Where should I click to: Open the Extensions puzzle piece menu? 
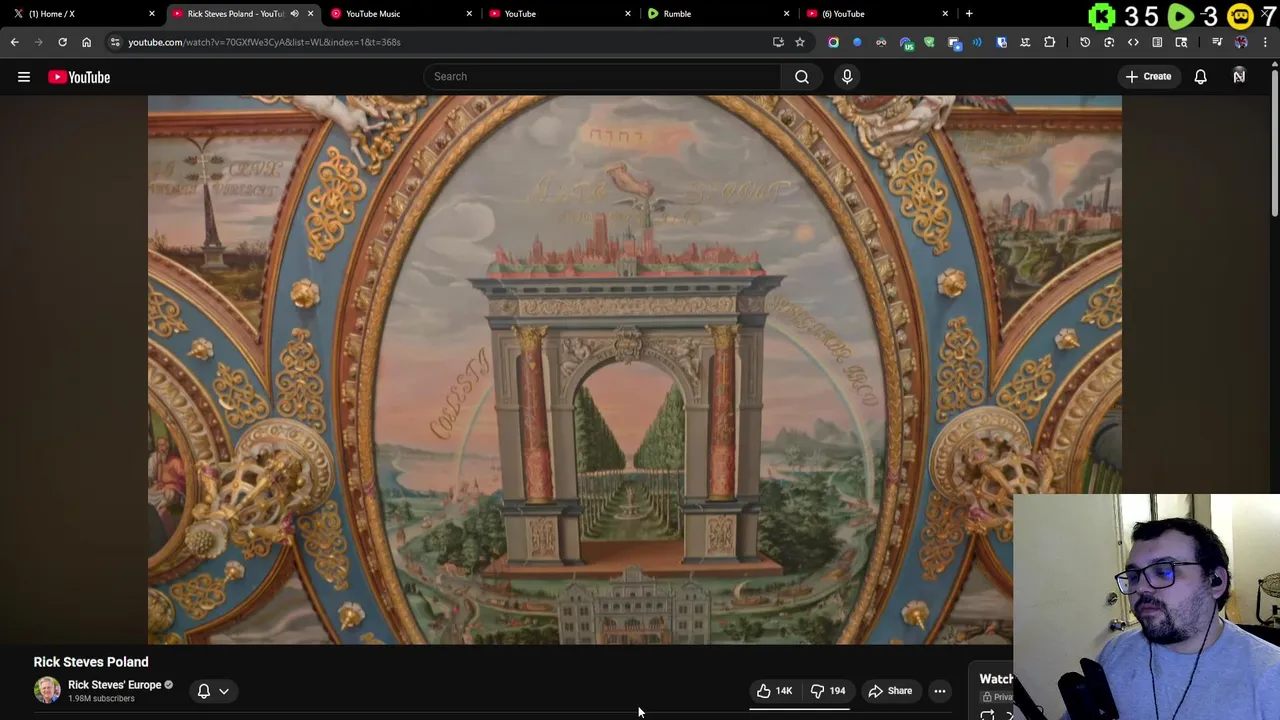(x=1049, y=42)
